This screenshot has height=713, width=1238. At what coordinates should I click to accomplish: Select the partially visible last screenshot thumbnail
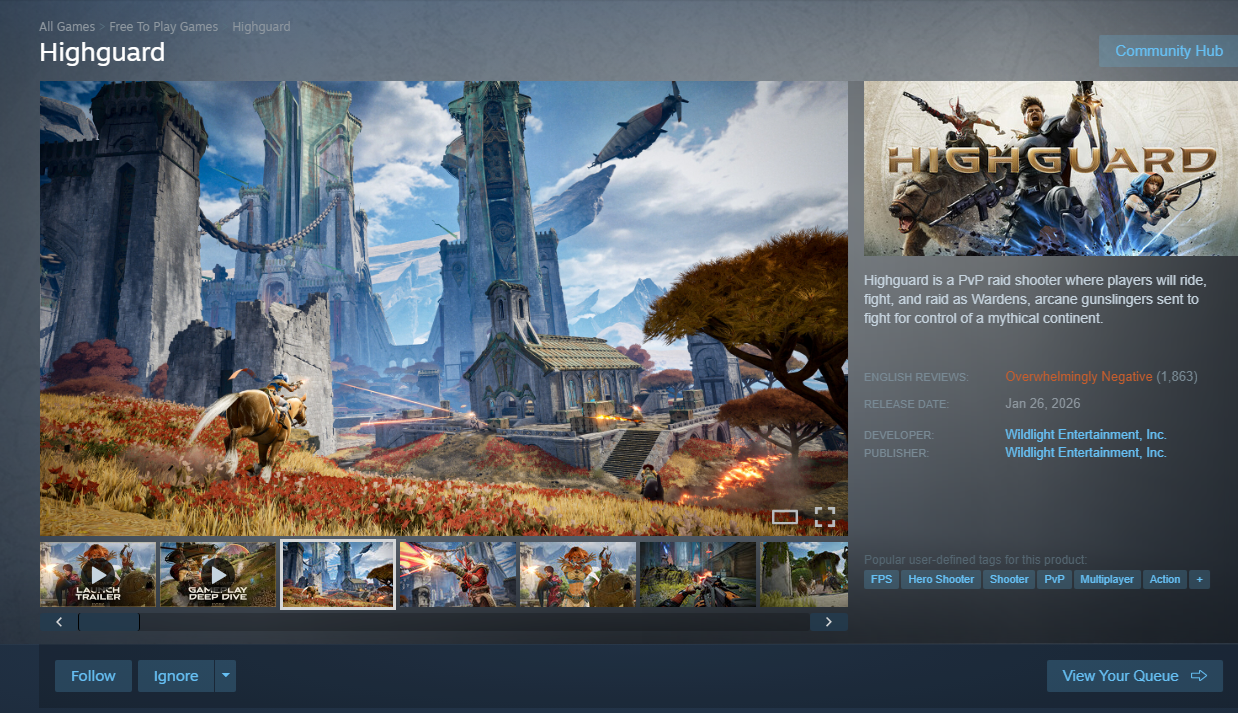pos(804,574)
